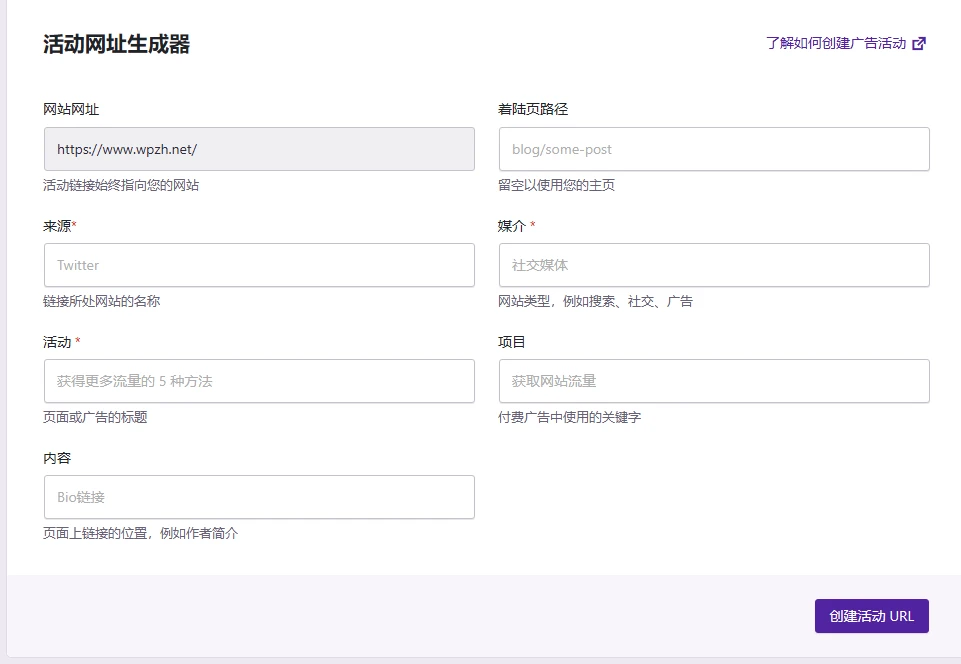961x664 pixels.
Task: Focus the 活动 campaign title field
Action: coord(258,381)
